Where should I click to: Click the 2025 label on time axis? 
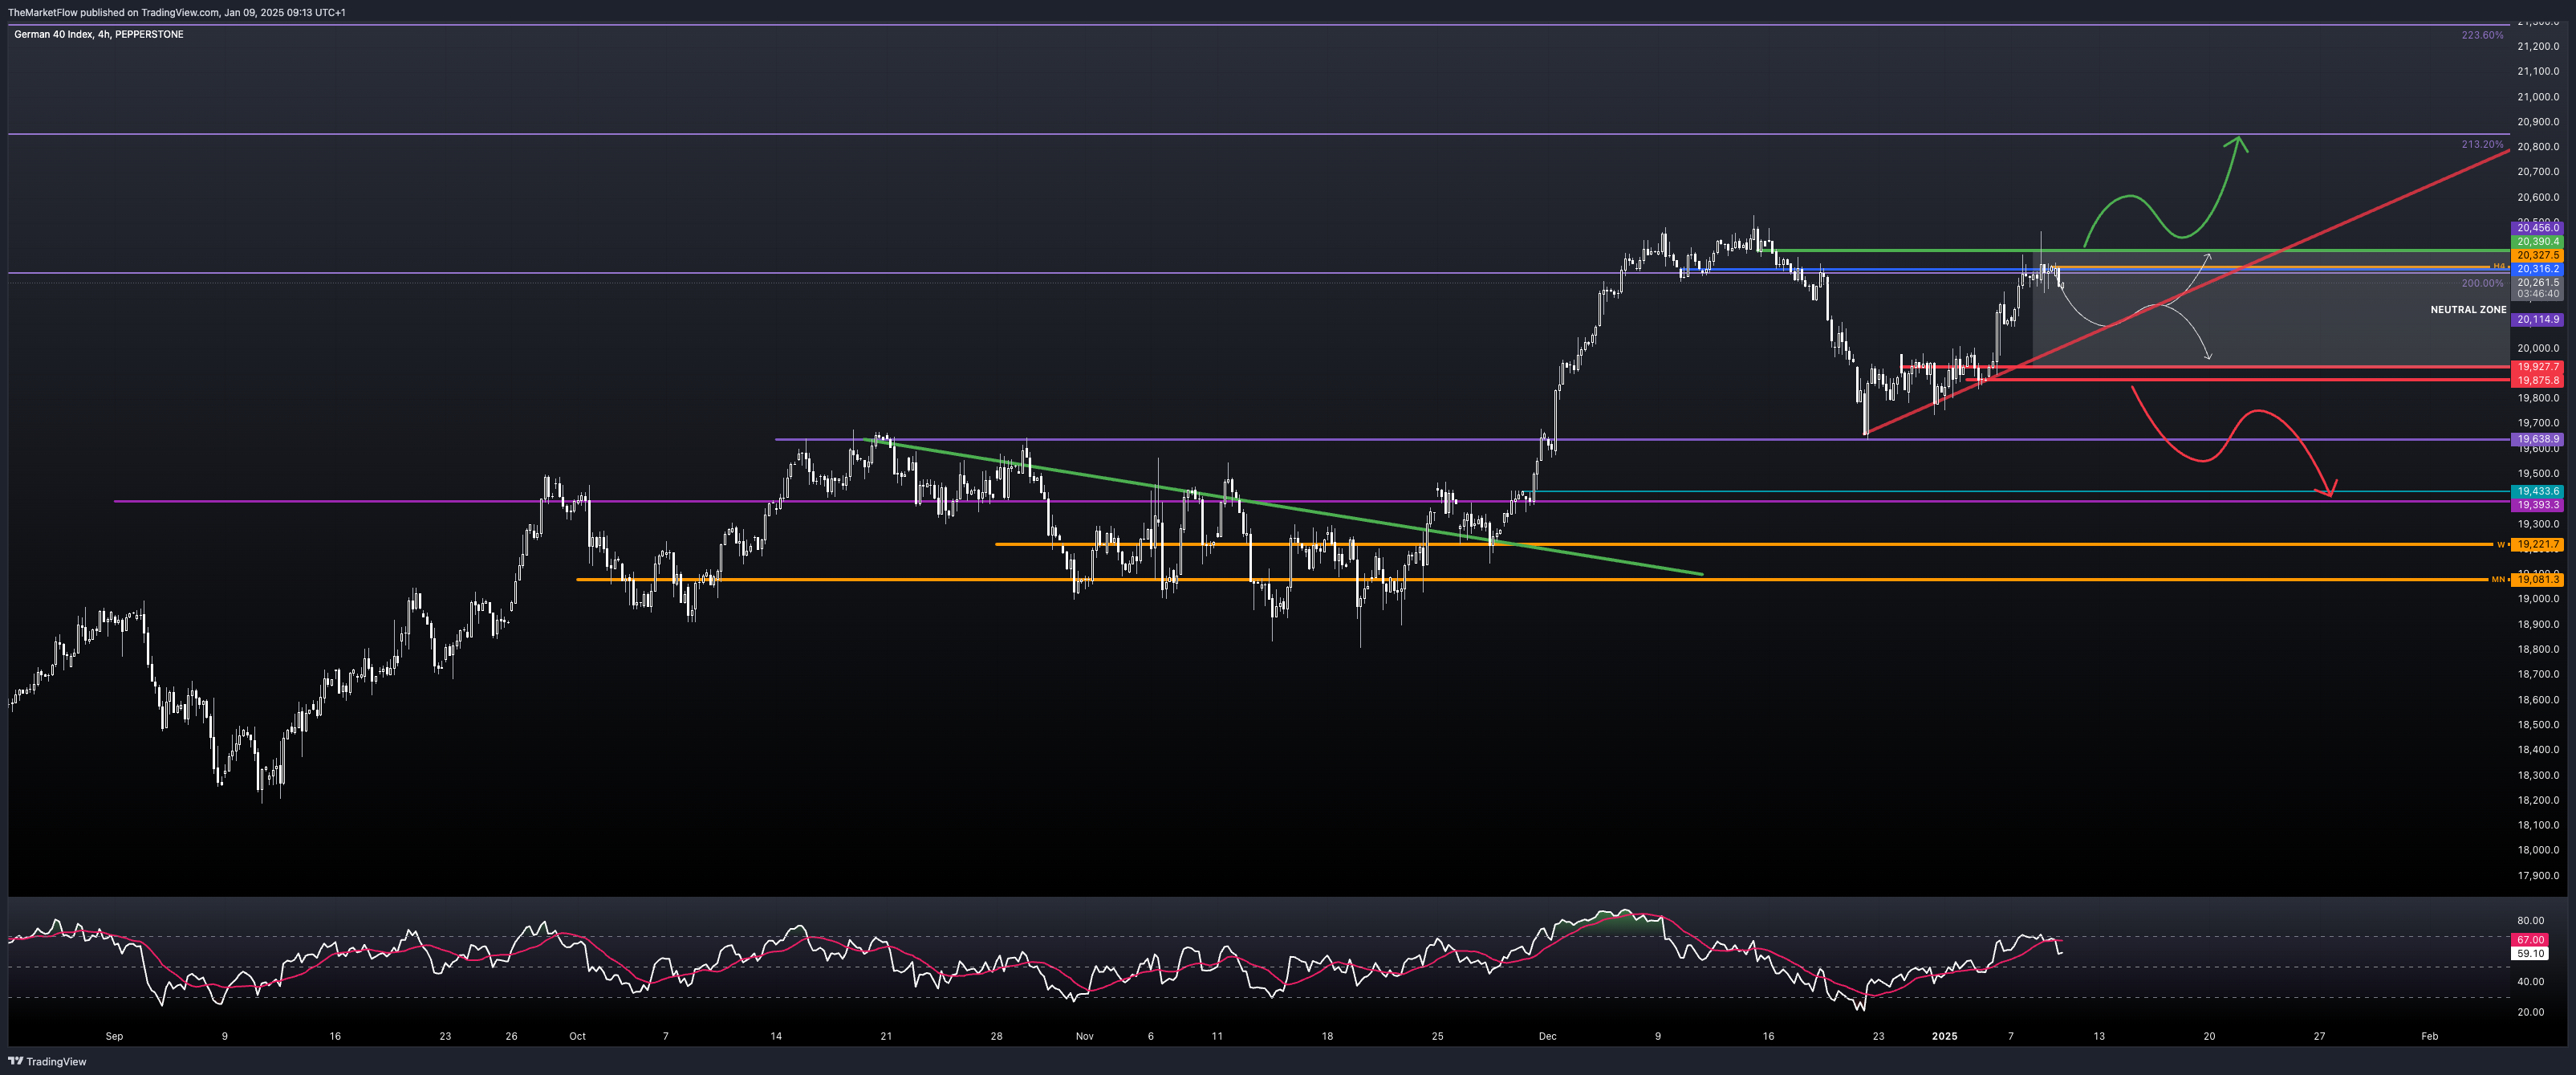pos(1944,1036)
